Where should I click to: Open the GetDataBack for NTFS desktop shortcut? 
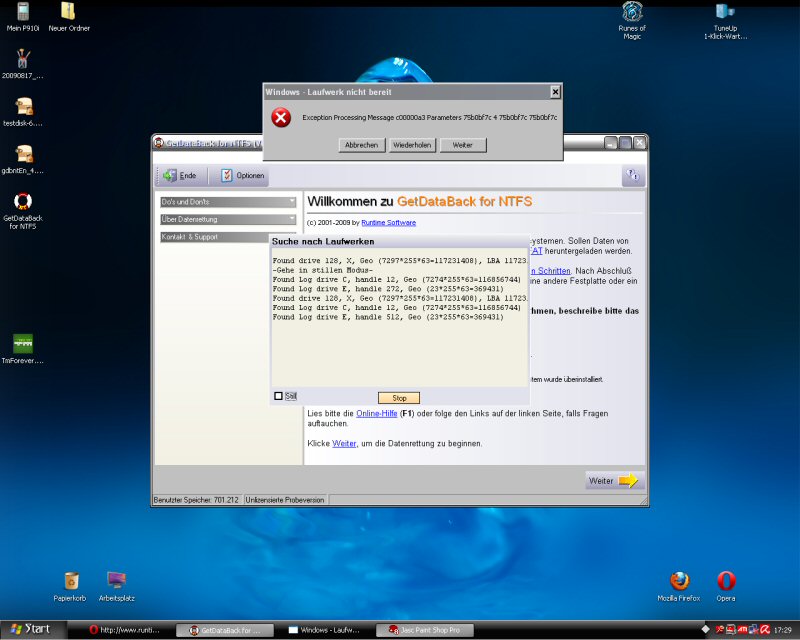pyautogui.click(x=23, y=210)
